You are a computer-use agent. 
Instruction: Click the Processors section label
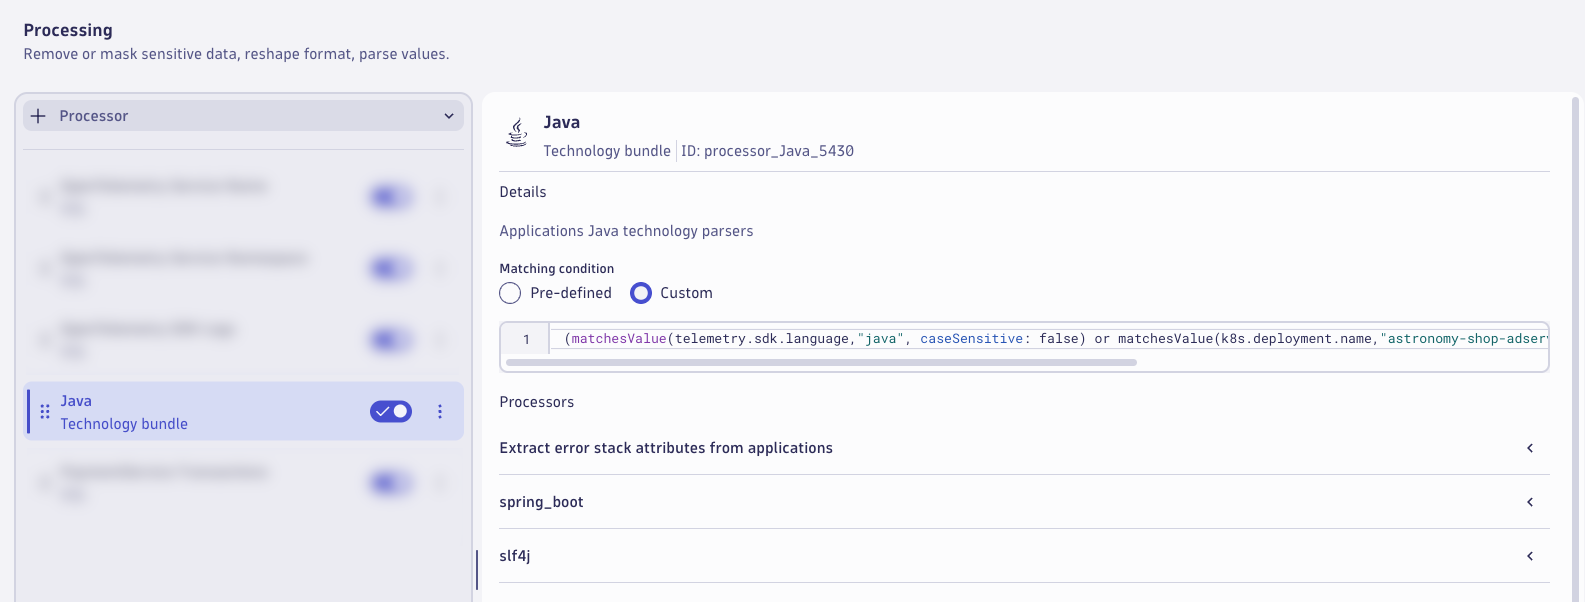(537, 402)
